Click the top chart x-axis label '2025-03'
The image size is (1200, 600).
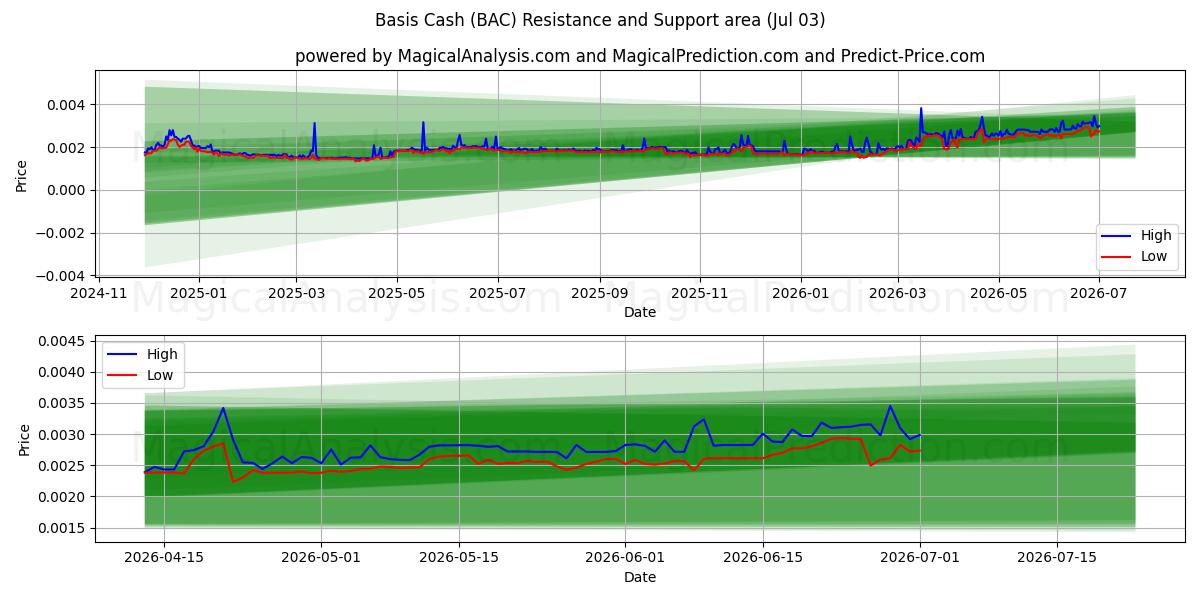tap(296, 293)
